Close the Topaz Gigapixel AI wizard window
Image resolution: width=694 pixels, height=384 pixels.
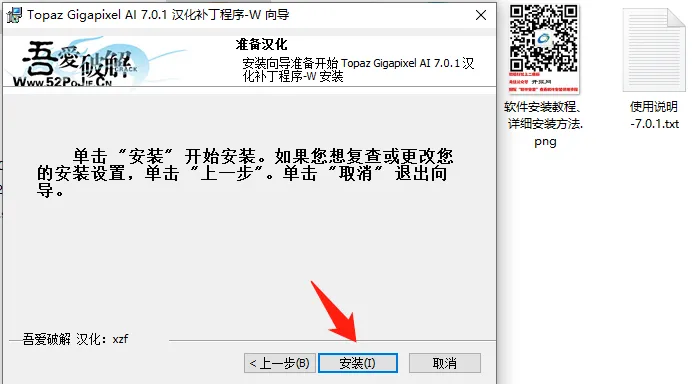[481, 15]
